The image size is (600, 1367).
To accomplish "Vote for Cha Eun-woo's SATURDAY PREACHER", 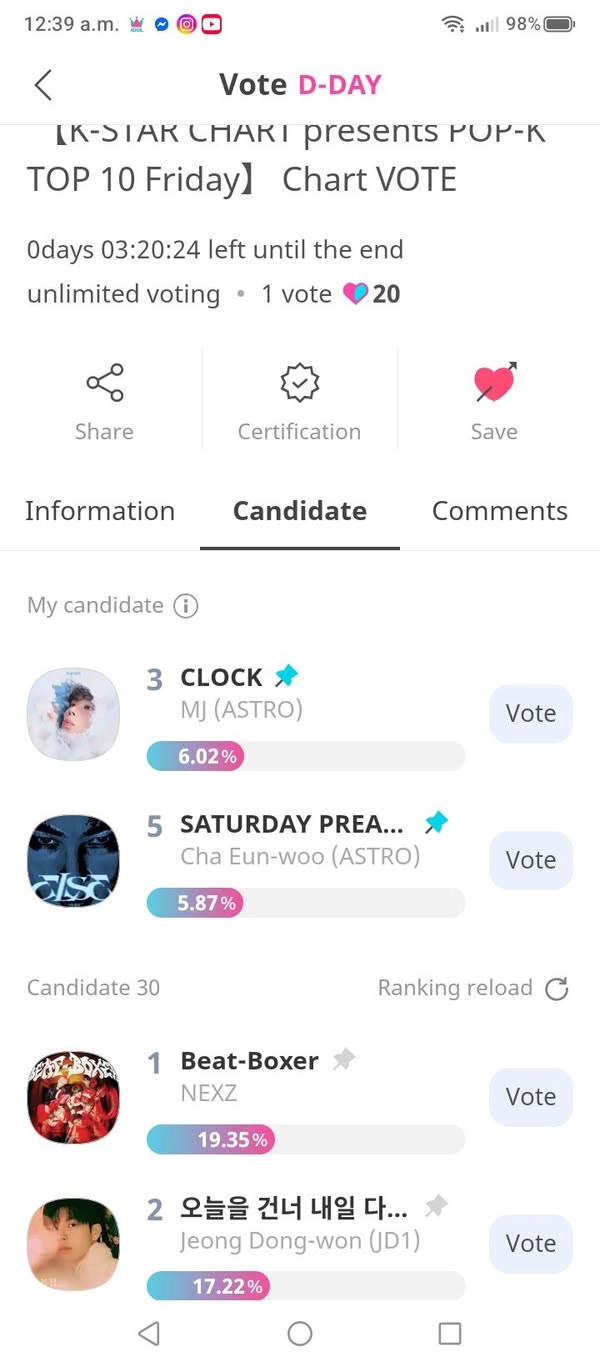I will [x=530, y=860].
